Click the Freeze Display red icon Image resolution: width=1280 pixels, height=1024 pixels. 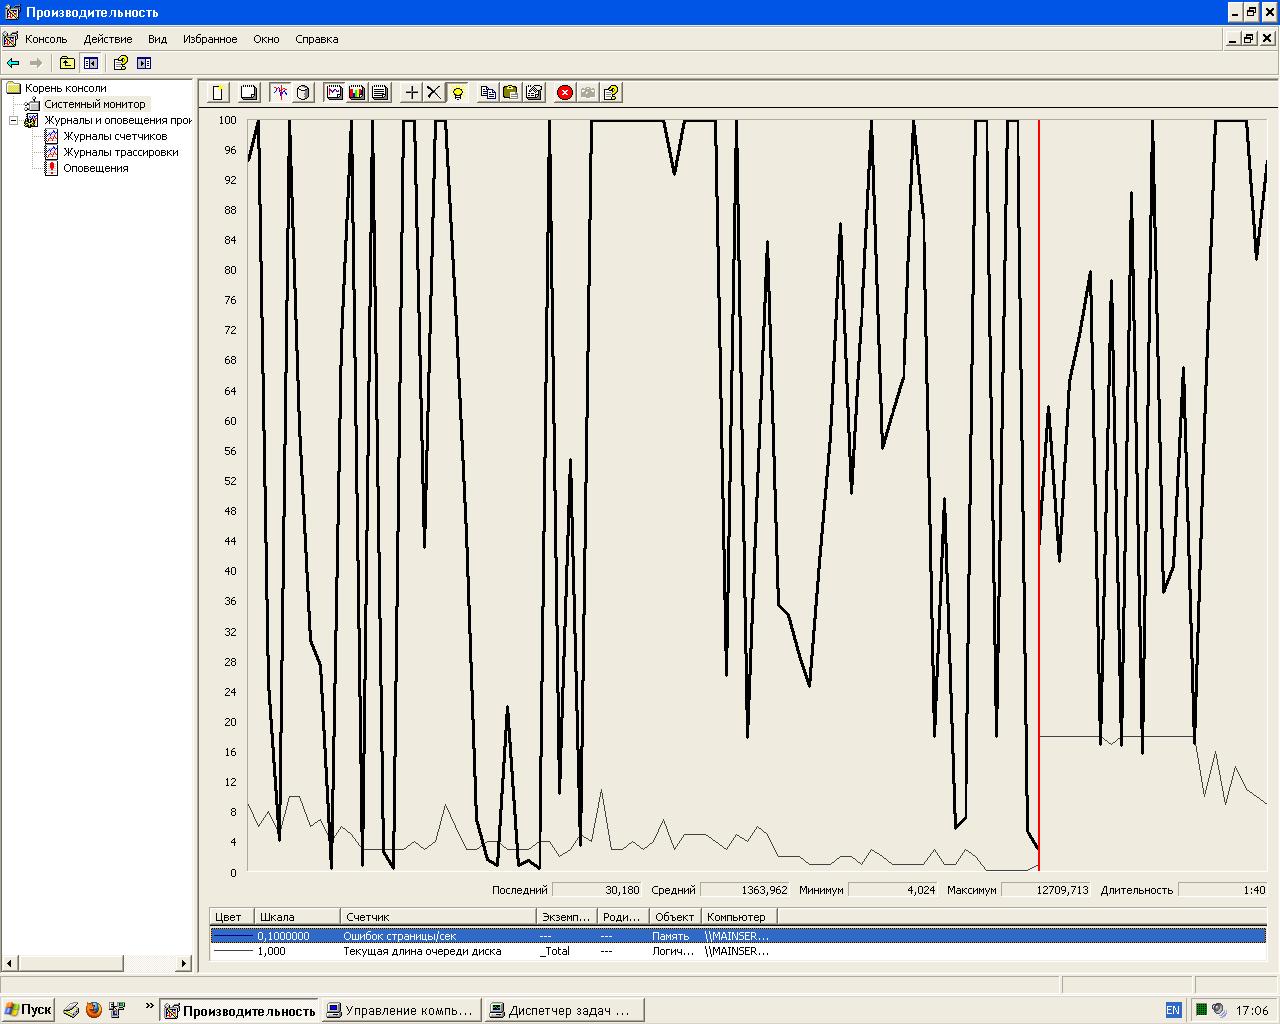(565, 93)
